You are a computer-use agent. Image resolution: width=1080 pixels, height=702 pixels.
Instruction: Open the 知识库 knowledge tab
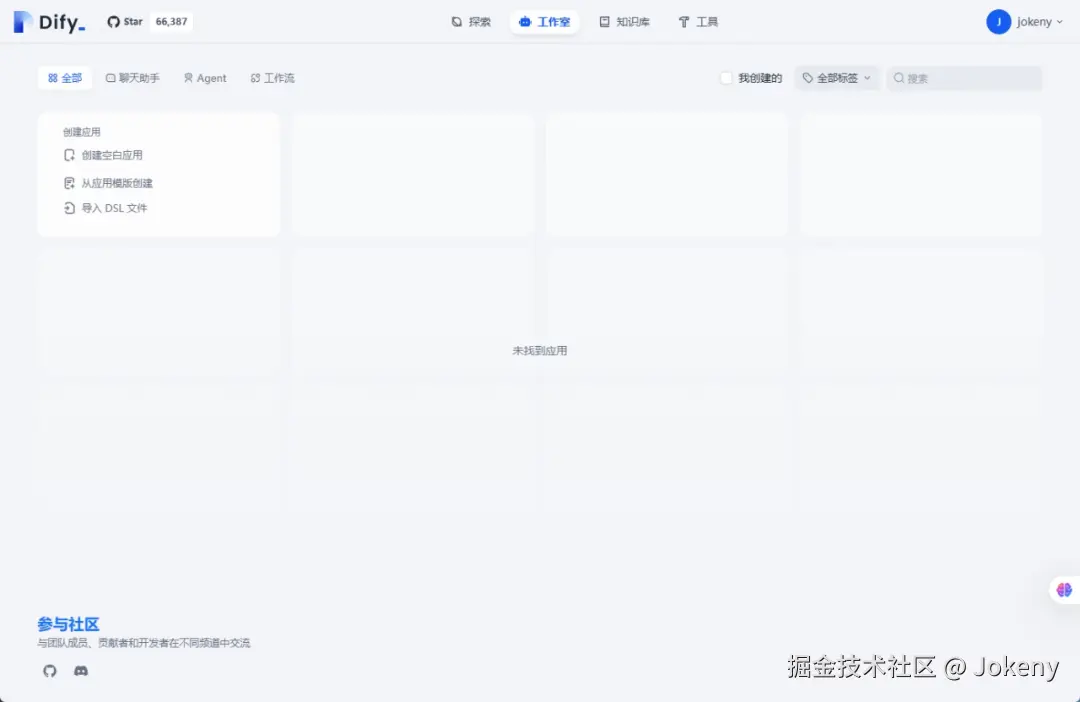[624, 22]
